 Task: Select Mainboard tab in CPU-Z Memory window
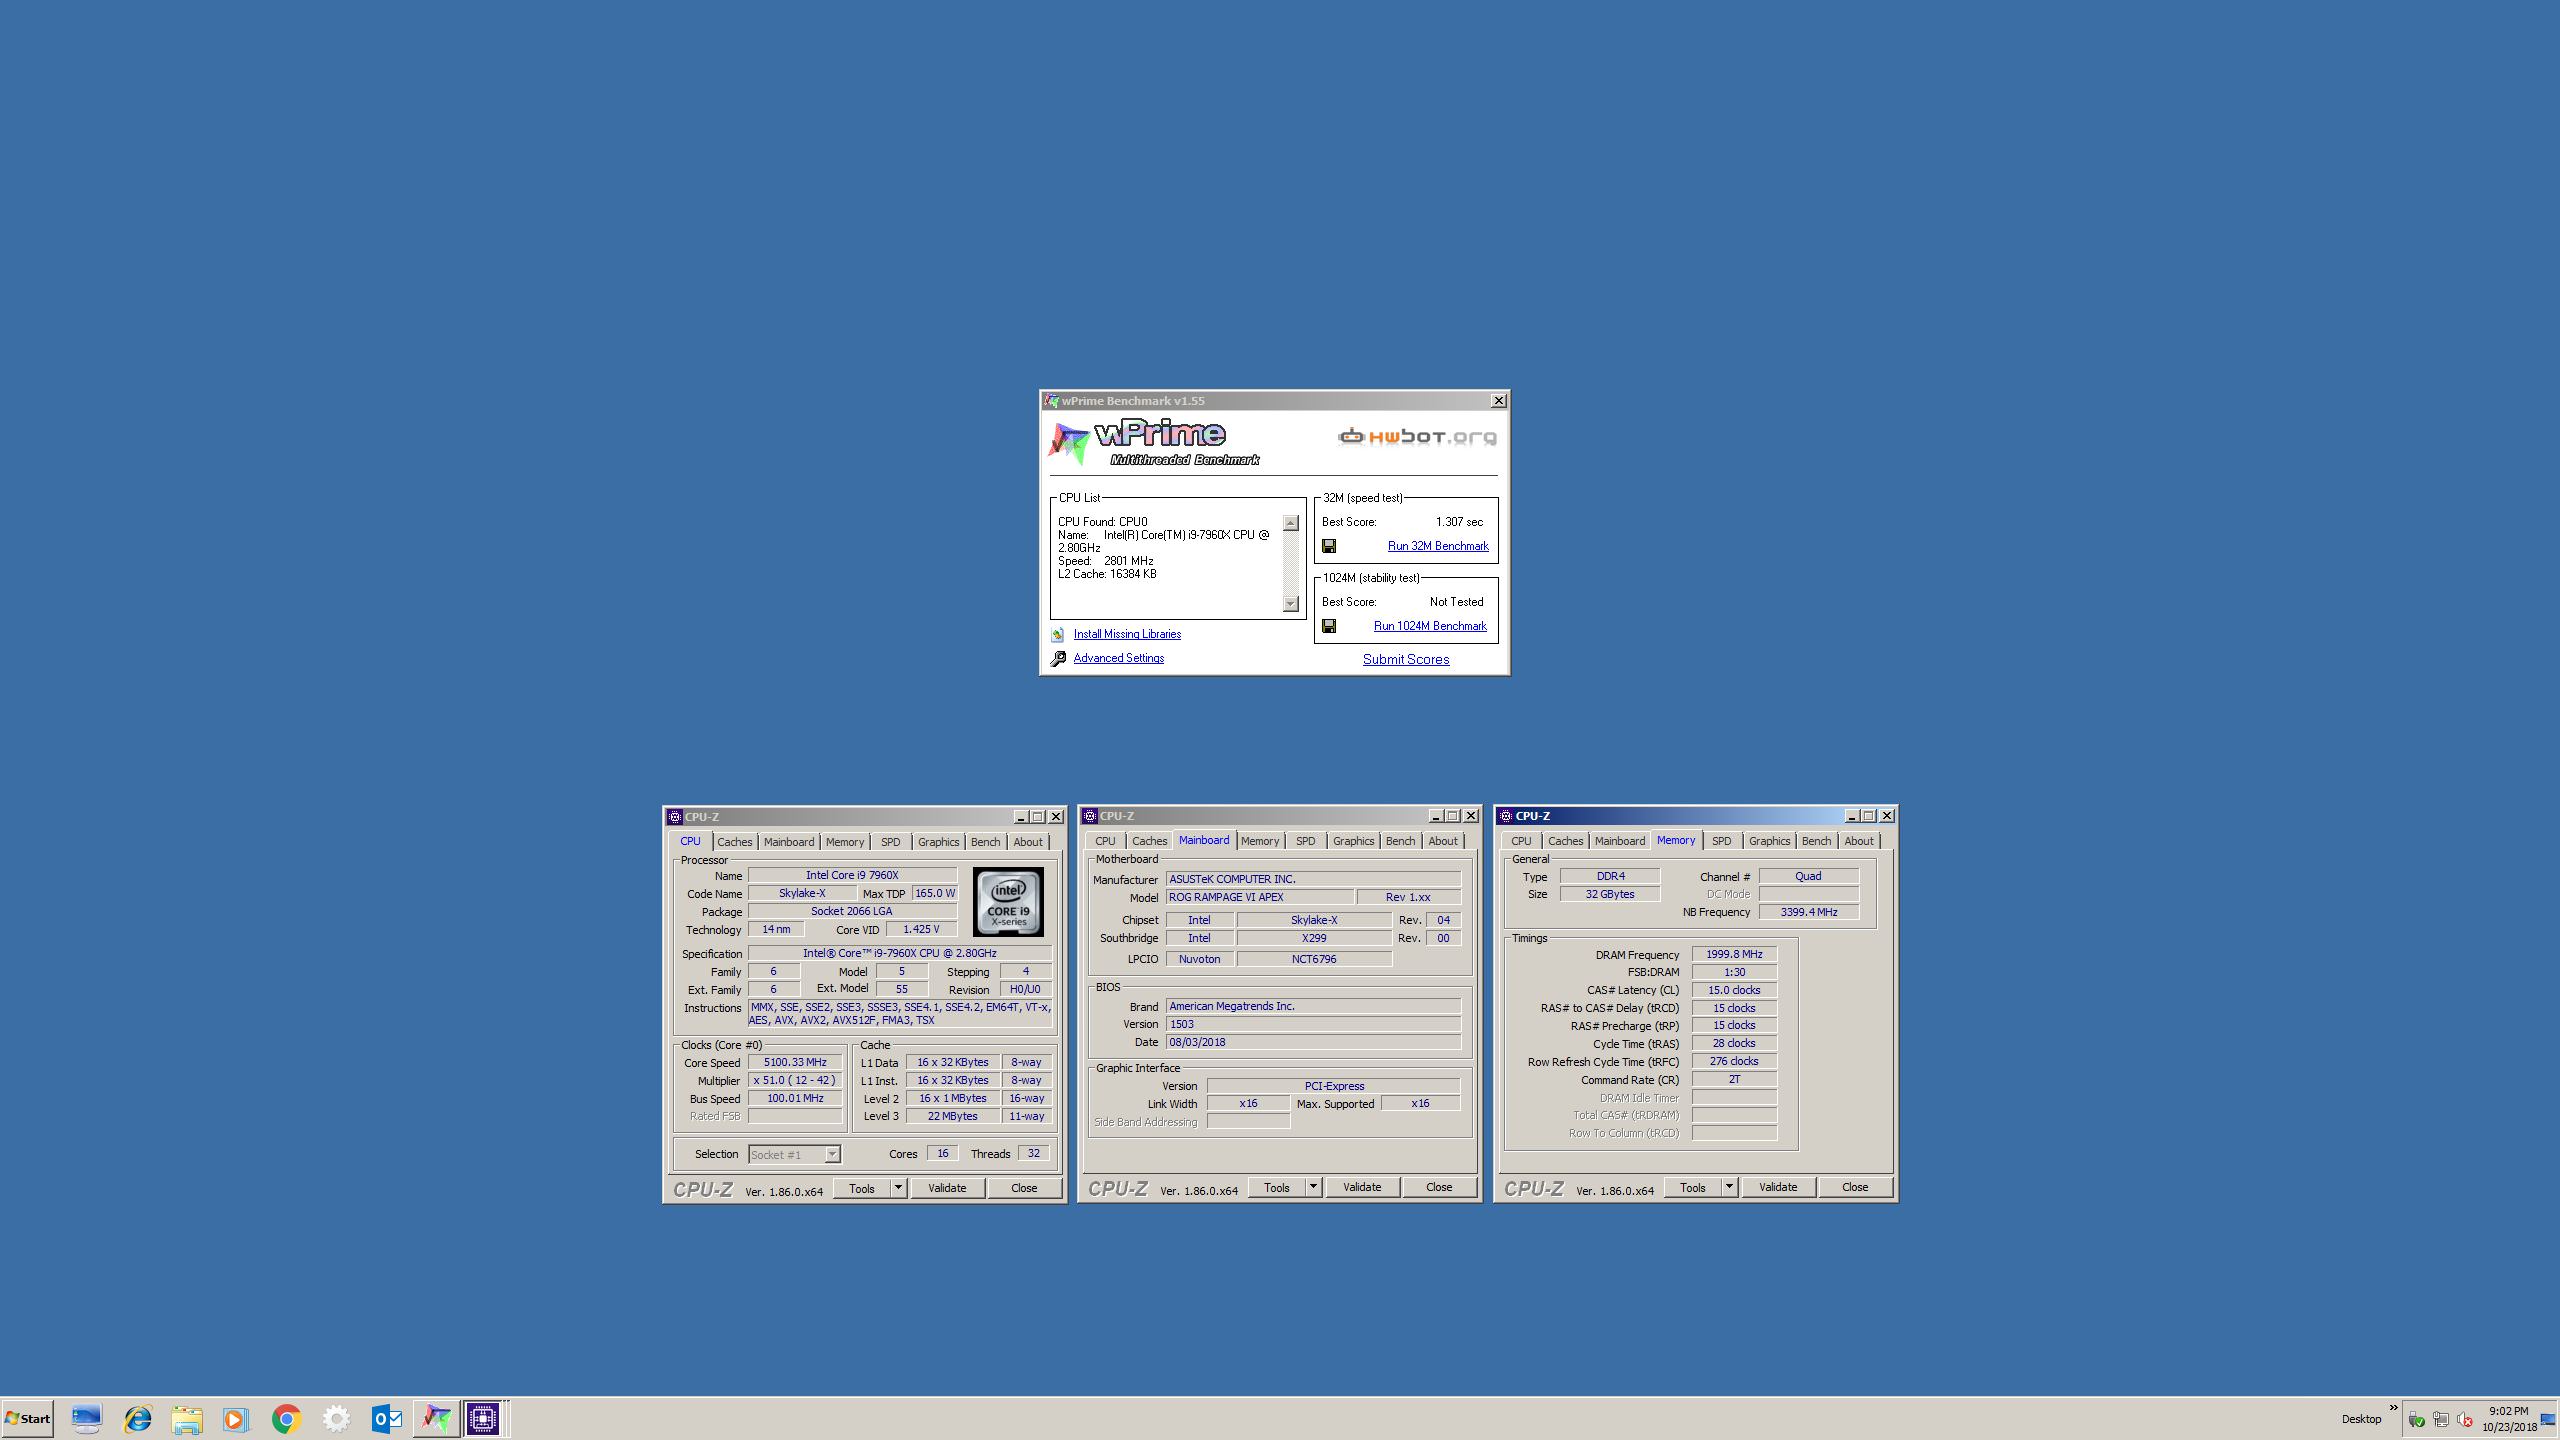(x=1619, y=841)
